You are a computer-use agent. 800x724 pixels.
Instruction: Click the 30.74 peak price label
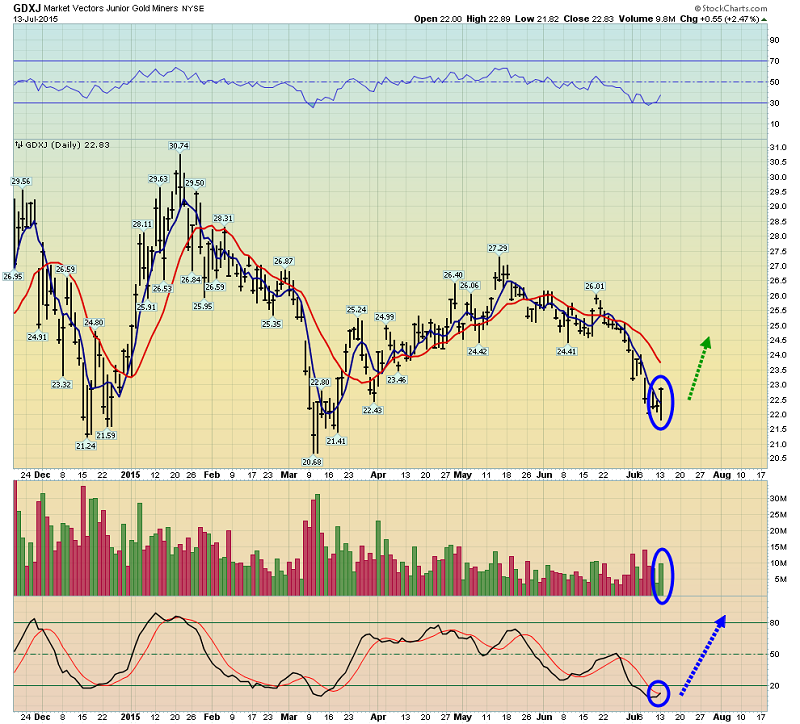coord(179,146)
